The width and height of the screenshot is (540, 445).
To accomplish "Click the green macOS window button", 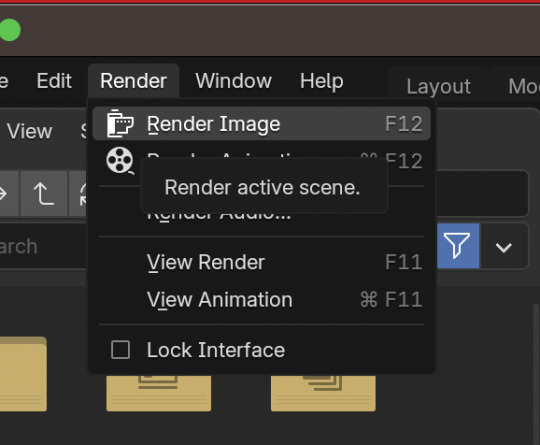I will pos(9,30).
